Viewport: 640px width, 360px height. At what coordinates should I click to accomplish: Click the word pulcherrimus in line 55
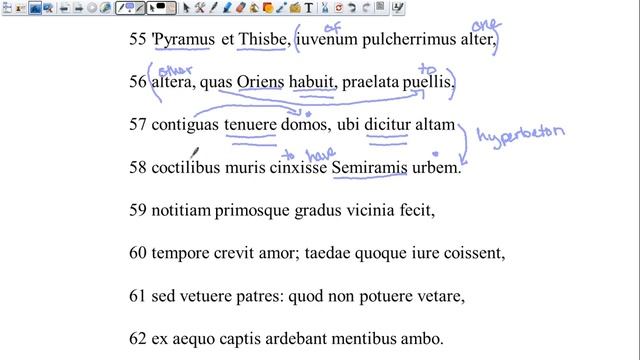pyautogui.click(x=409, y=40)
